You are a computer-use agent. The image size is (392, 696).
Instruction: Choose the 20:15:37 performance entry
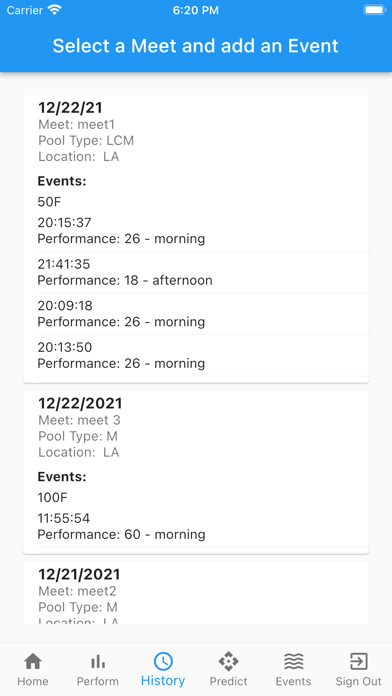[203, 231]
